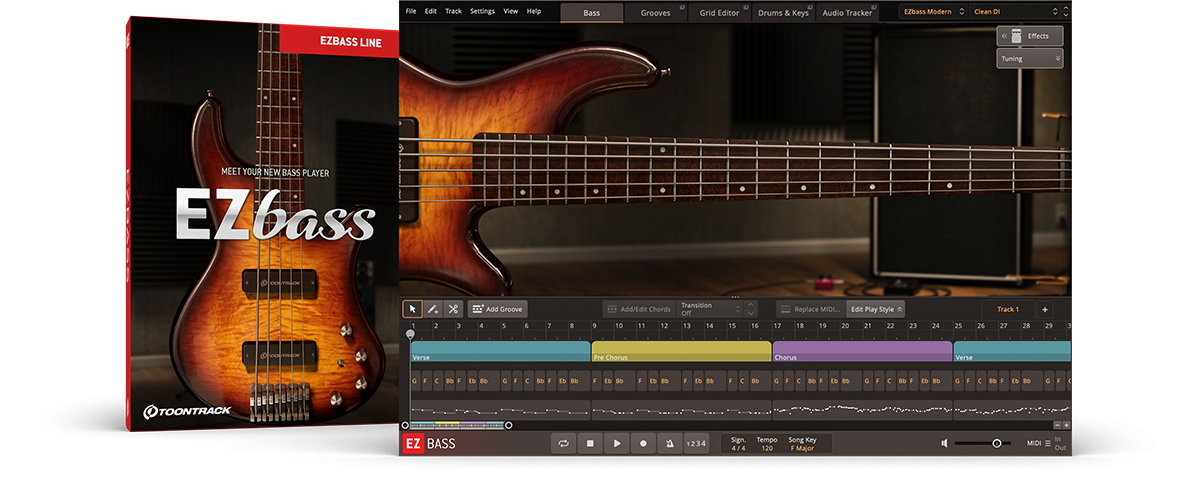Toggle the metronome on or off
Viewport: 1200px width, 488px height.
coord(669,443)
